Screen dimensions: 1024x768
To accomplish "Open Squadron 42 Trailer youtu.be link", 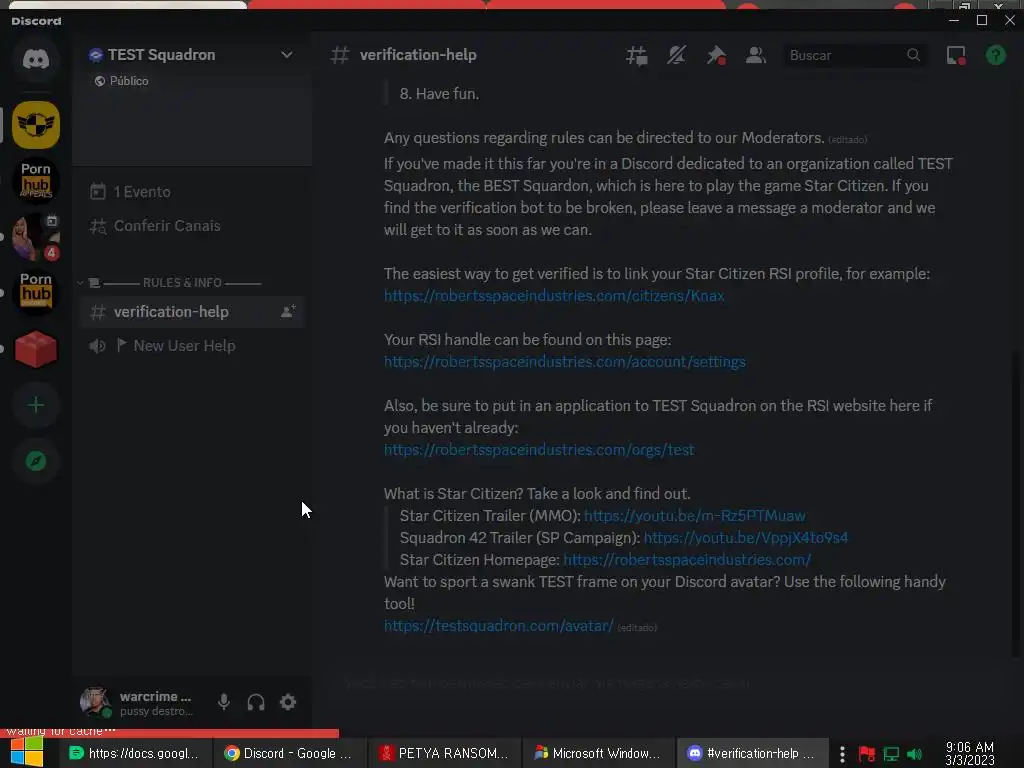I will [746, 538].
